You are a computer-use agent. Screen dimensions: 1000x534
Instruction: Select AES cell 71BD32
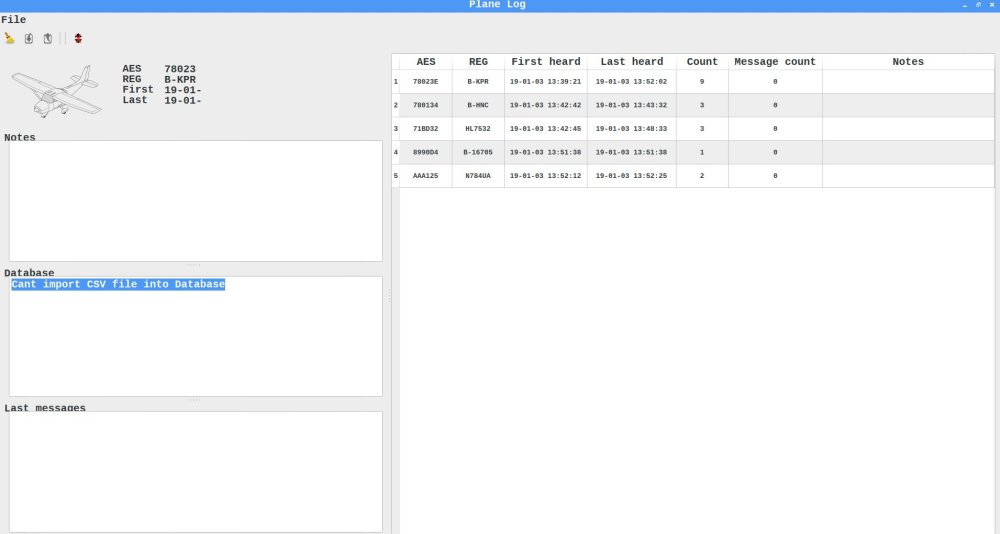[x=425, y=129]
